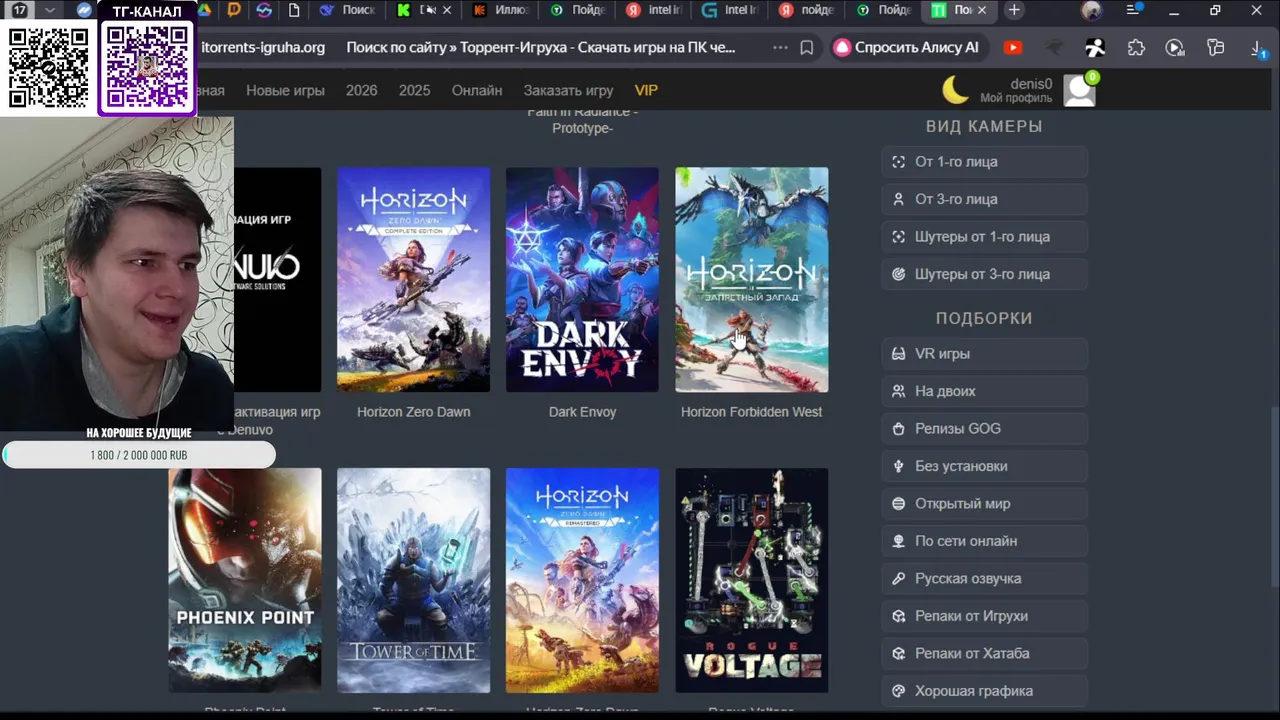Screen dimensions: 1280x720
Task: Open the Dark Envoy game cover
Action: (x=582, y=280)
